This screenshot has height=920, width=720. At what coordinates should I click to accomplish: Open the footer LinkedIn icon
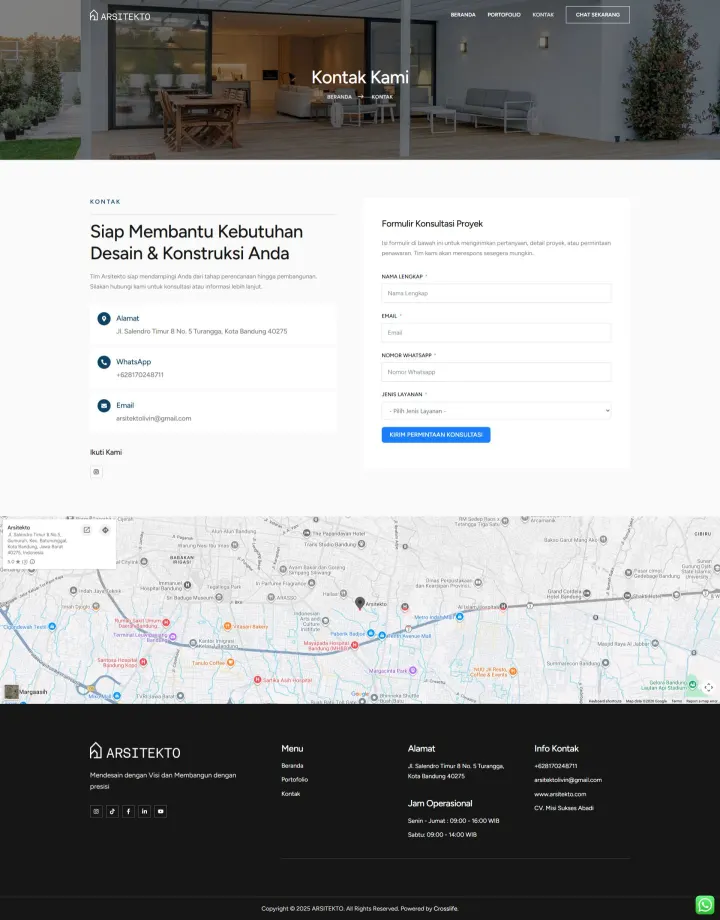(144, 811)
